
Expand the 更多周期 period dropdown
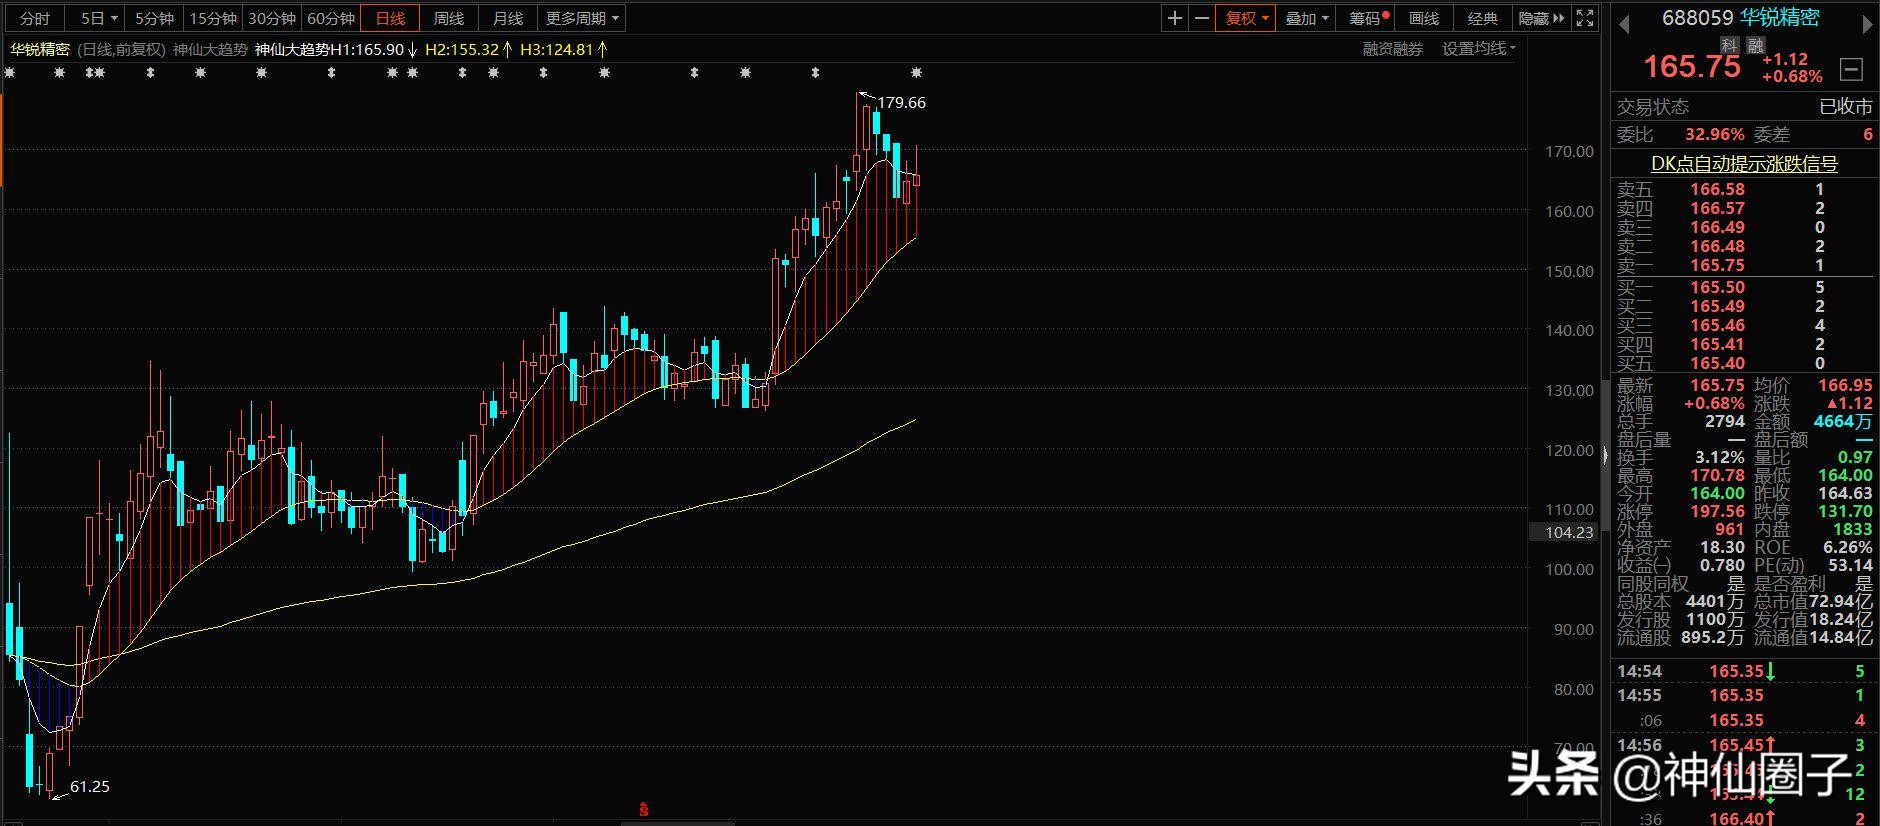point(582,18)
